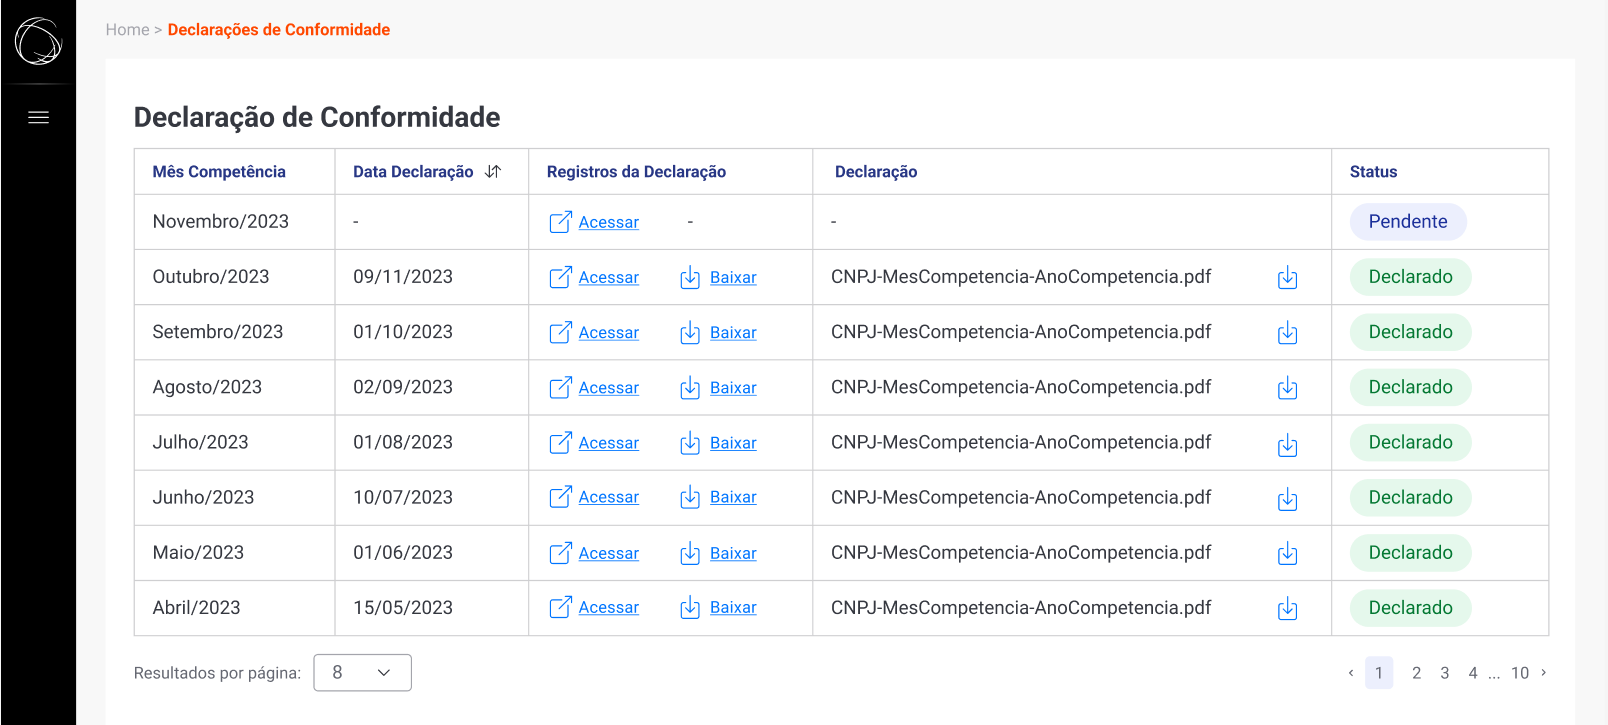Select the date 15/05/2023
This screenshot has width=1608, height=725.
[x=403, y=608]
